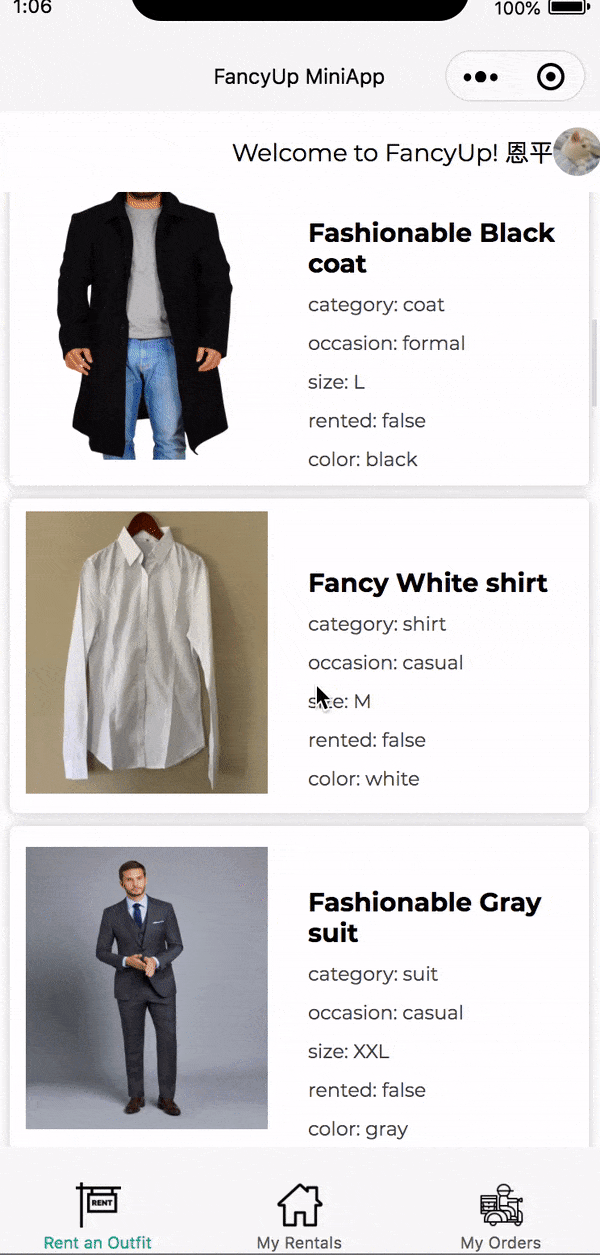Image resolution: width=600 pixels, height=1255 pixels.
Task: Tap the user avatar picture
Action: (x=577, y=152)
